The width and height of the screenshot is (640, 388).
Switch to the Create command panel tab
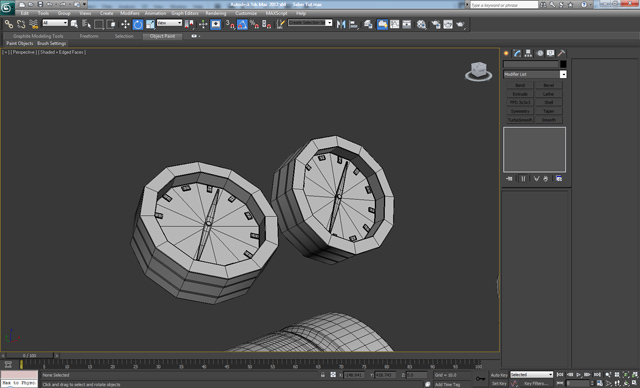507,53
